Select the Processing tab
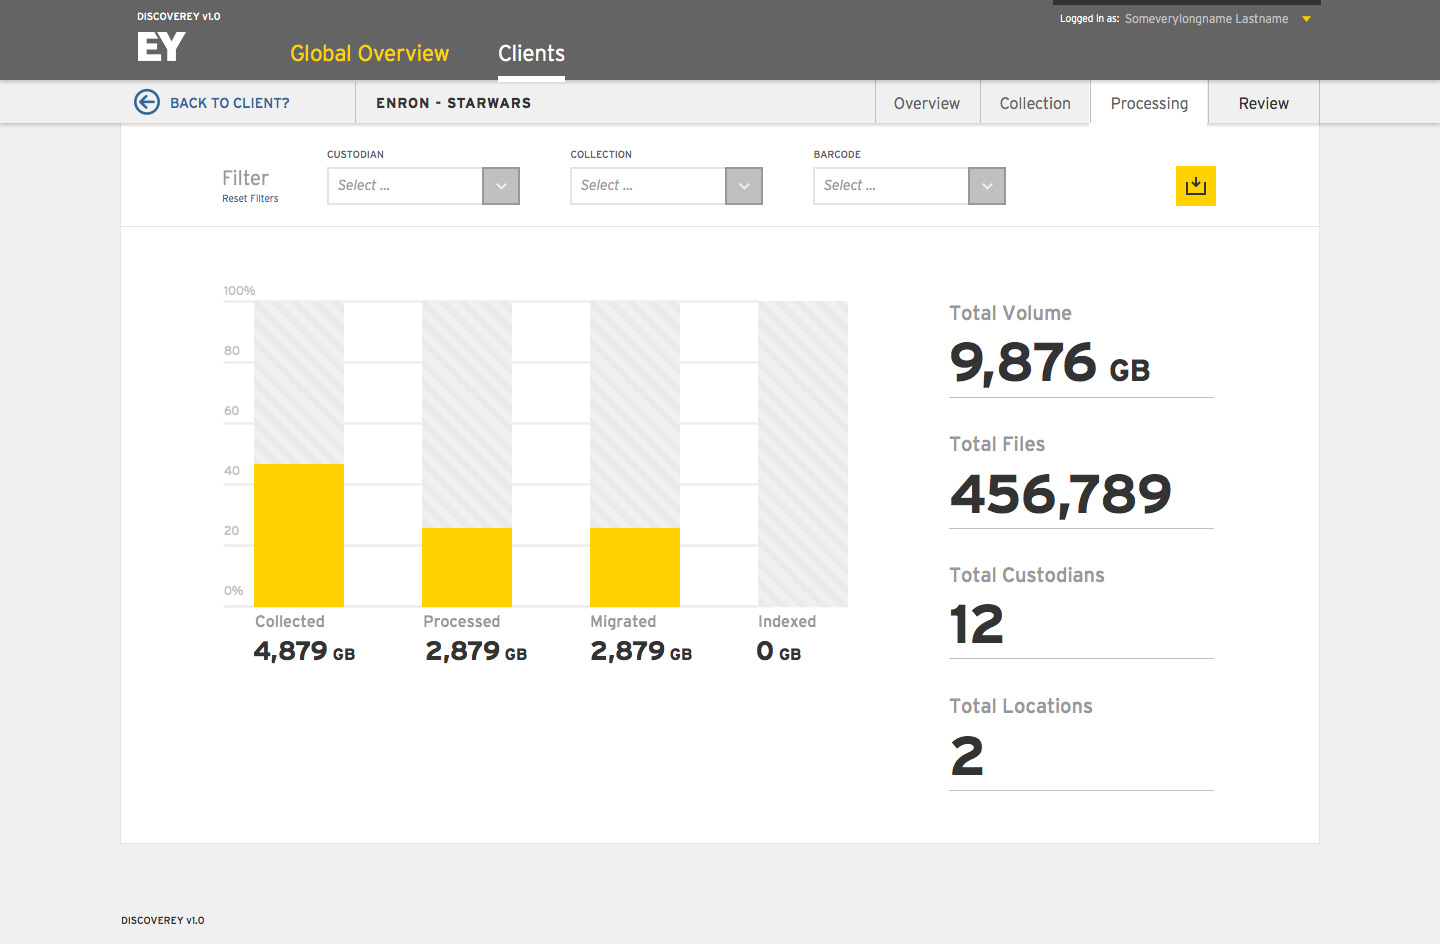The image size is (1440, 944). pyautogui.click(x=1149, y=103)
